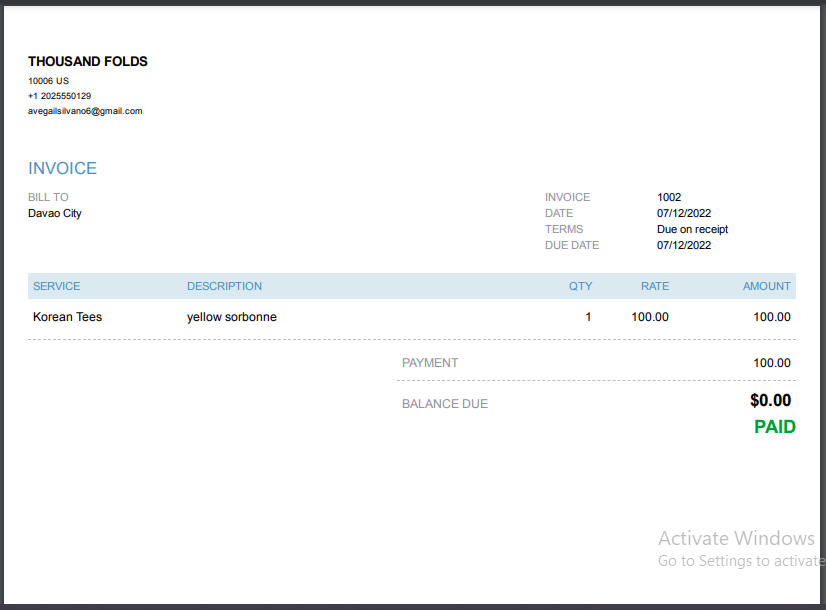Click the DESCRIPTION column header
Screen dimensions: 826x610
click(224, 286)
